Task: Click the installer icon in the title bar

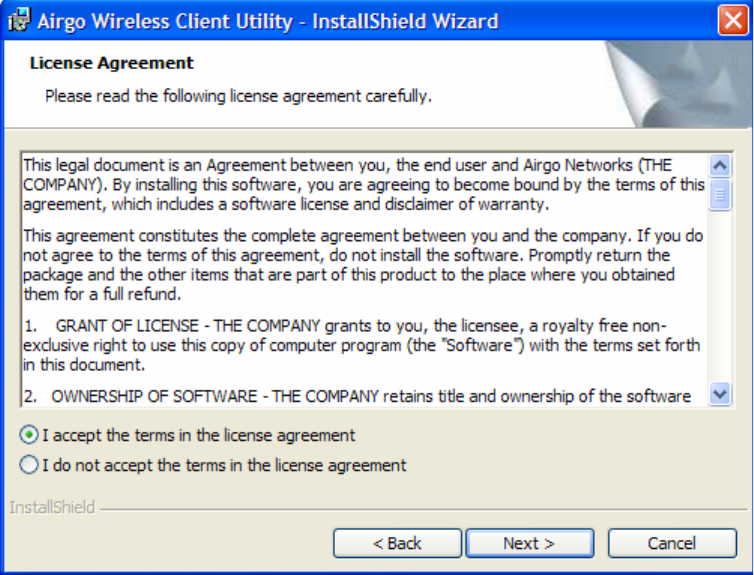Action: pos(18,18)
